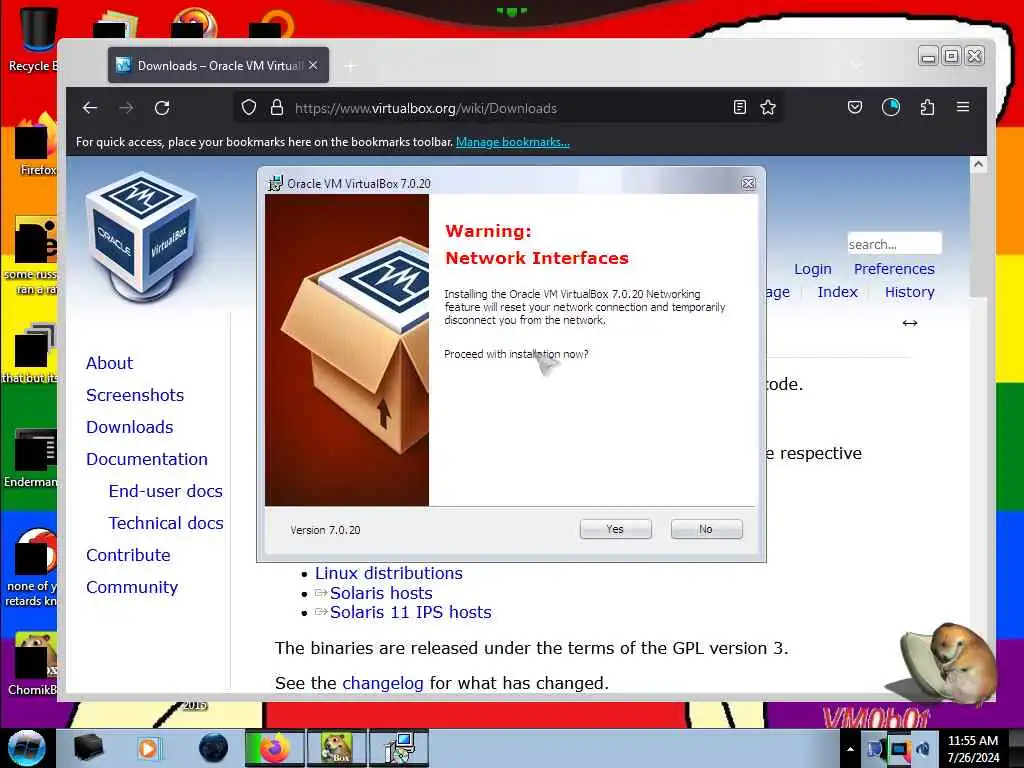
Task: Open the tracking protection shield icon
Action: pyautogui.click(x=249, y=108)
